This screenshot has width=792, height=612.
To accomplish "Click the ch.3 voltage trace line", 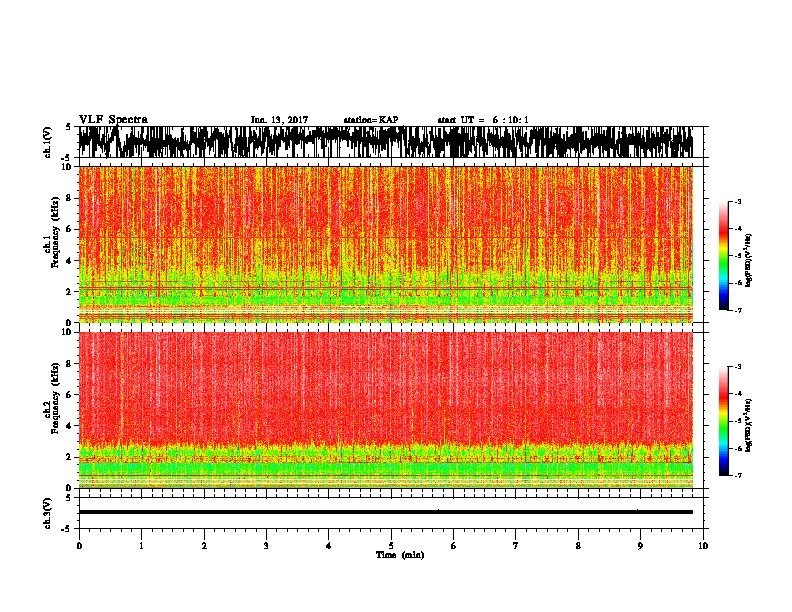I will [x=385, y=512].
